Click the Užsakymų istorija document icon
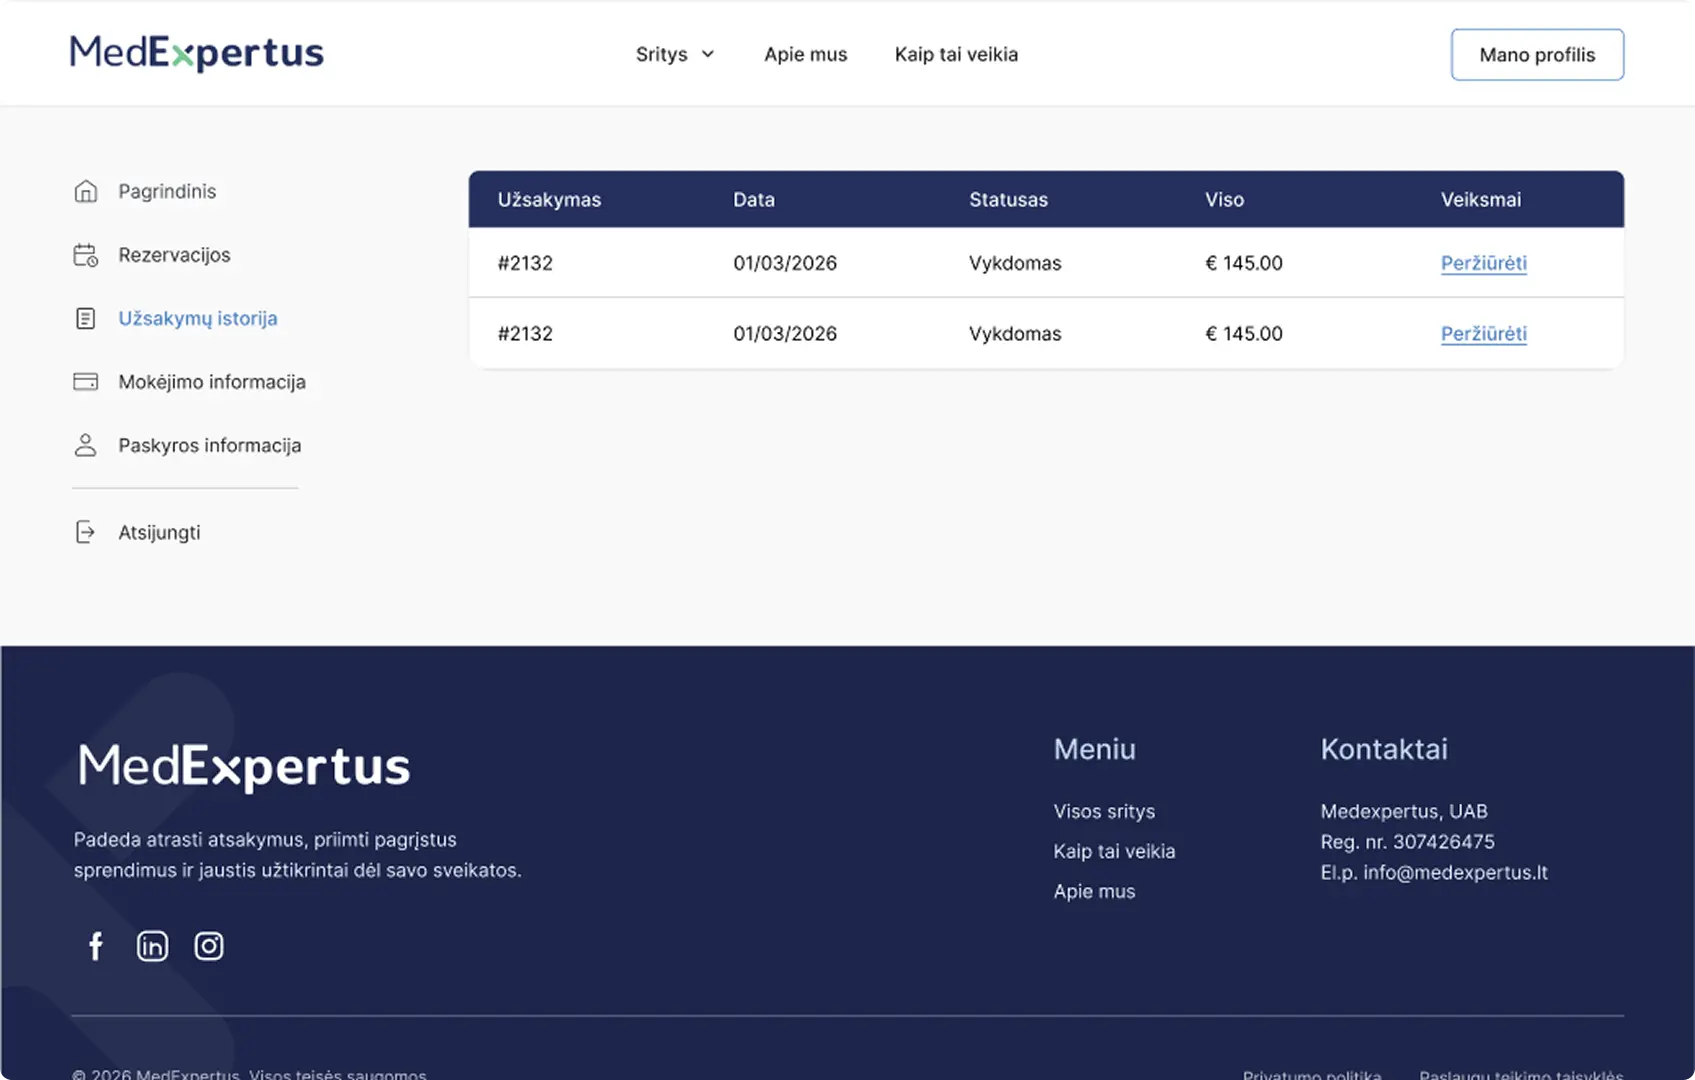The height and width of the screenshot is (1080, 1695). pos(86,318)
